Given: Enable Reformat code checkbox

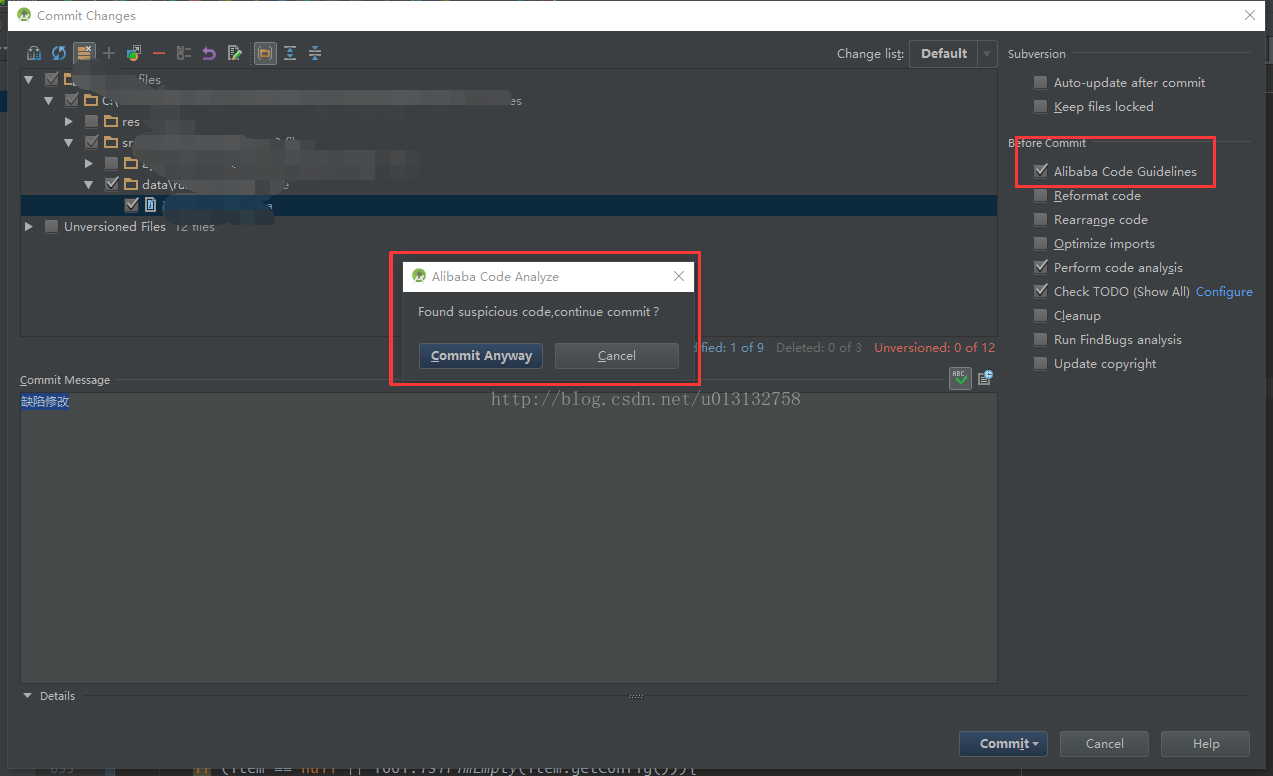Looking at the screenshot, I should coord(1041,195).
